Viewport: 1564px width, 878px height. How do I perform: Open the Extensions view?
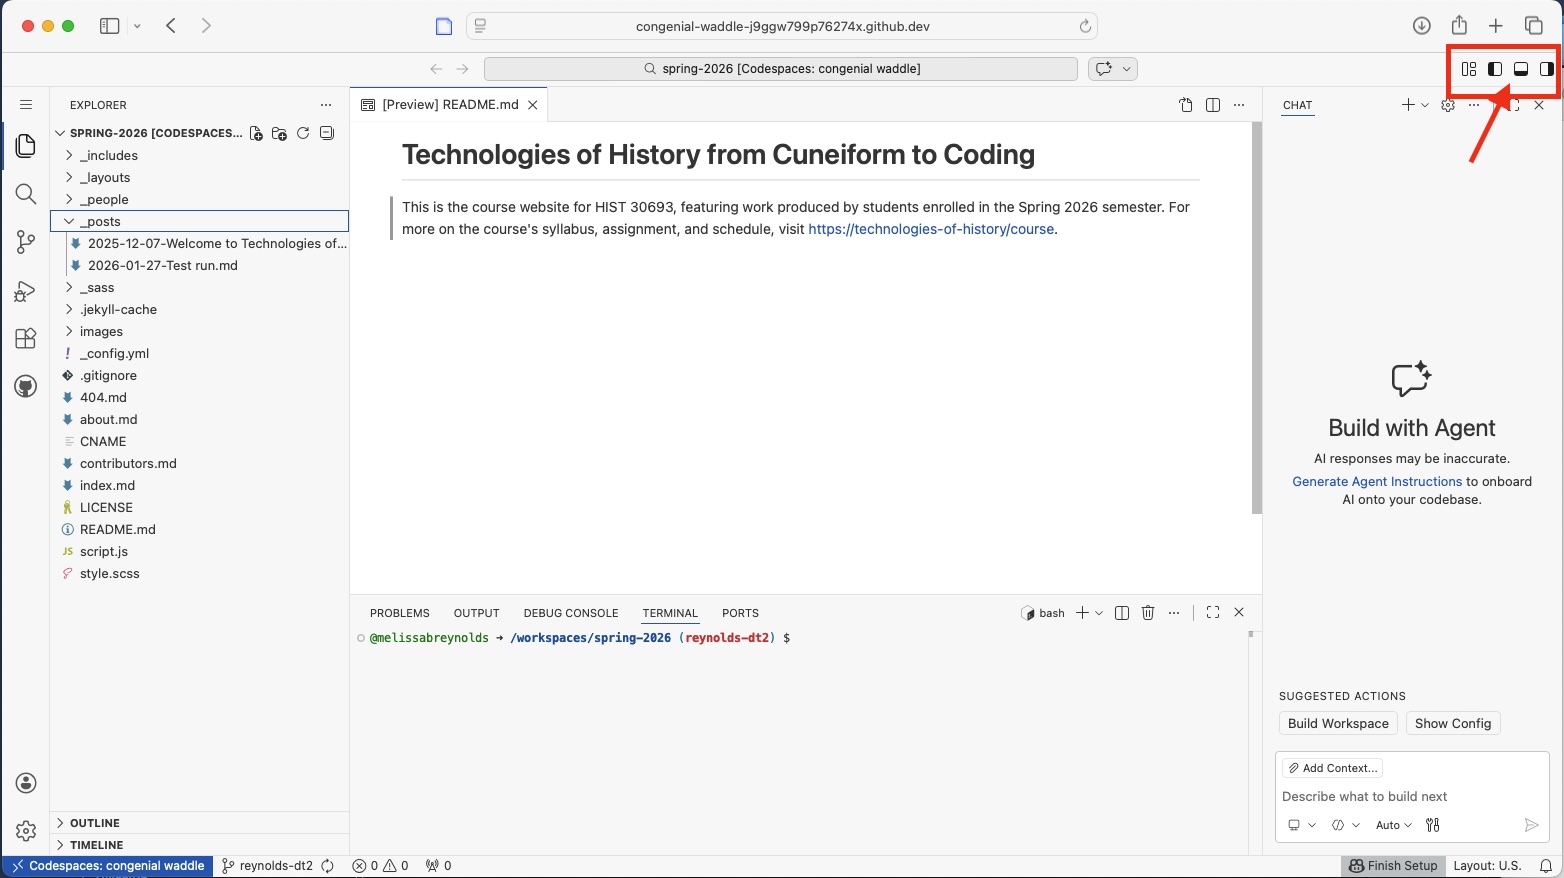[26, 338]
